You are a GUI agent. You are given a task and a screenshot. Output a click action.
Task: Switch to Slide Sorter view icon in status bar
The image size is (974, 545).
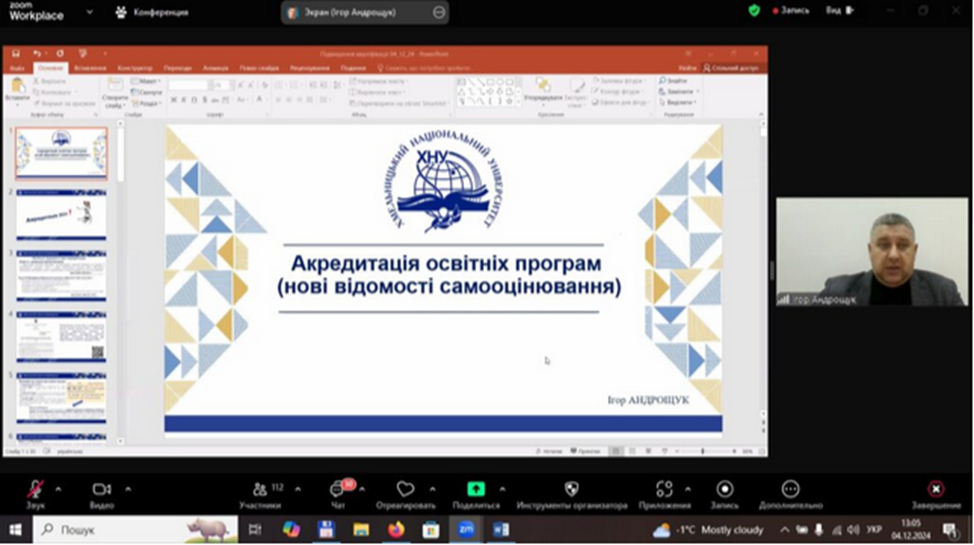[632, 451]
